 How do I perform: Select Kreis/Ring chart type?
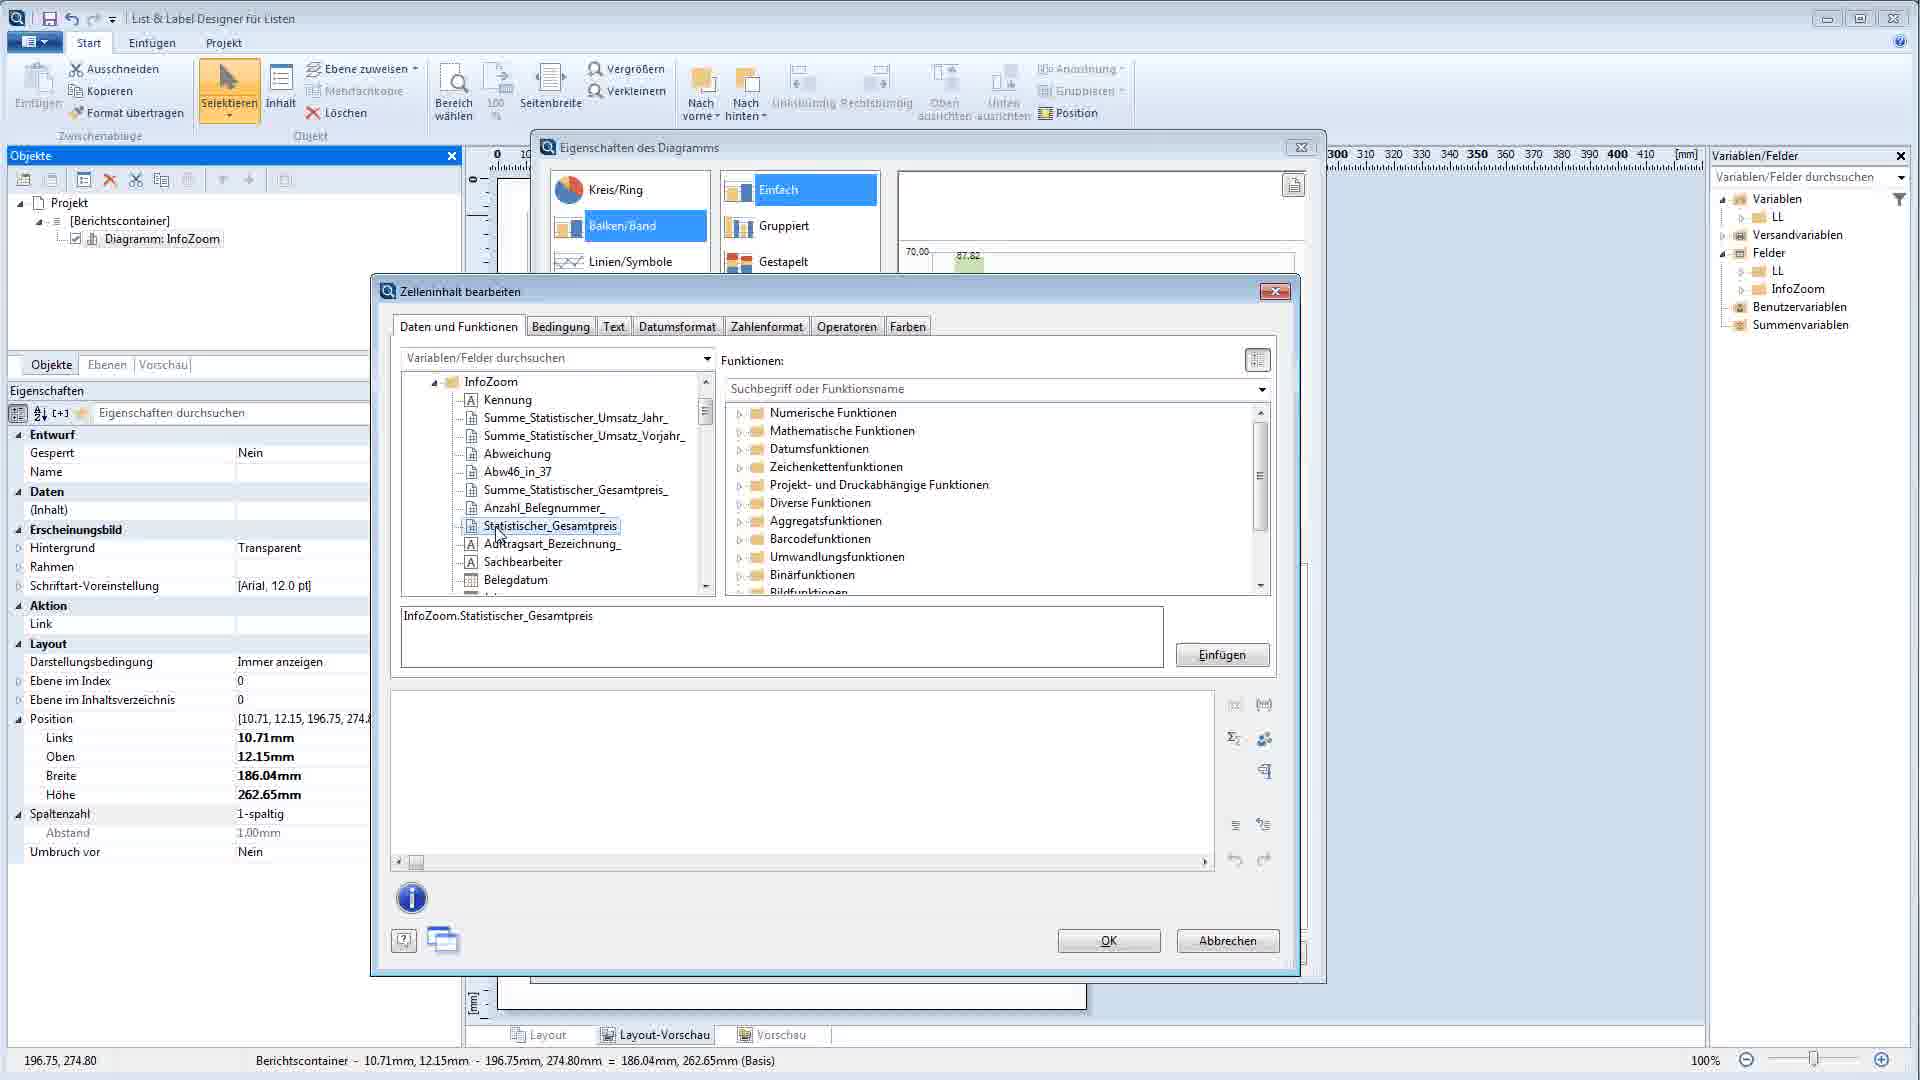click(630, 190)
